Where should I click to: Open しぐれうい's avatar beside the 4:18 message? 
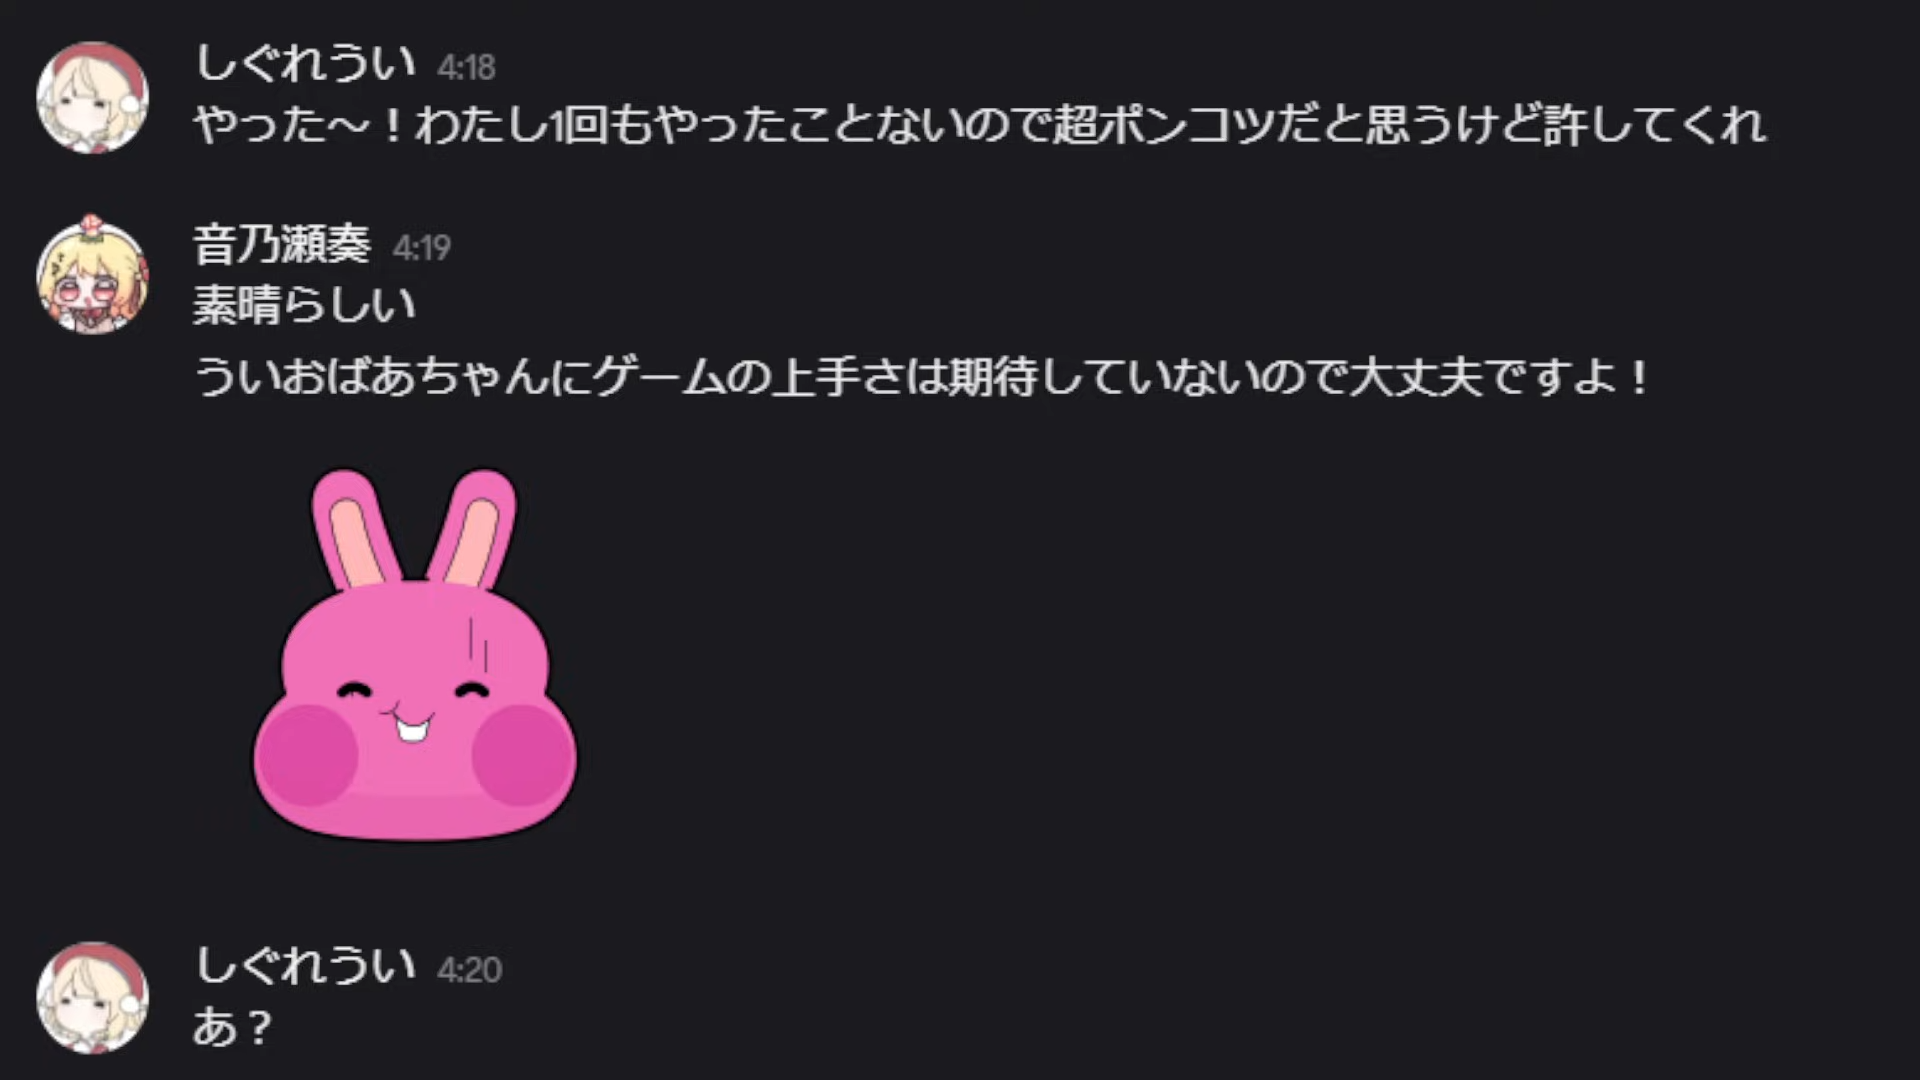click(92, 97)
